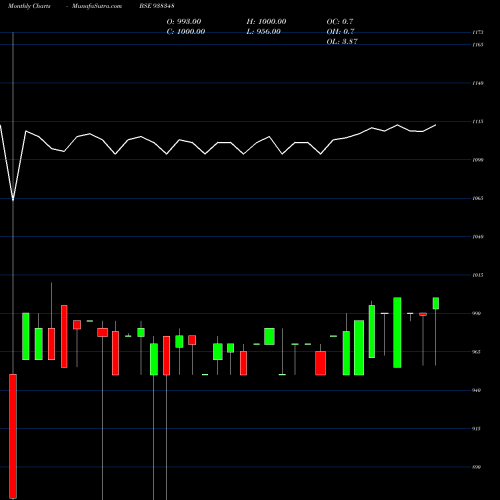Click the 1090 price axis label

[478, 160]
